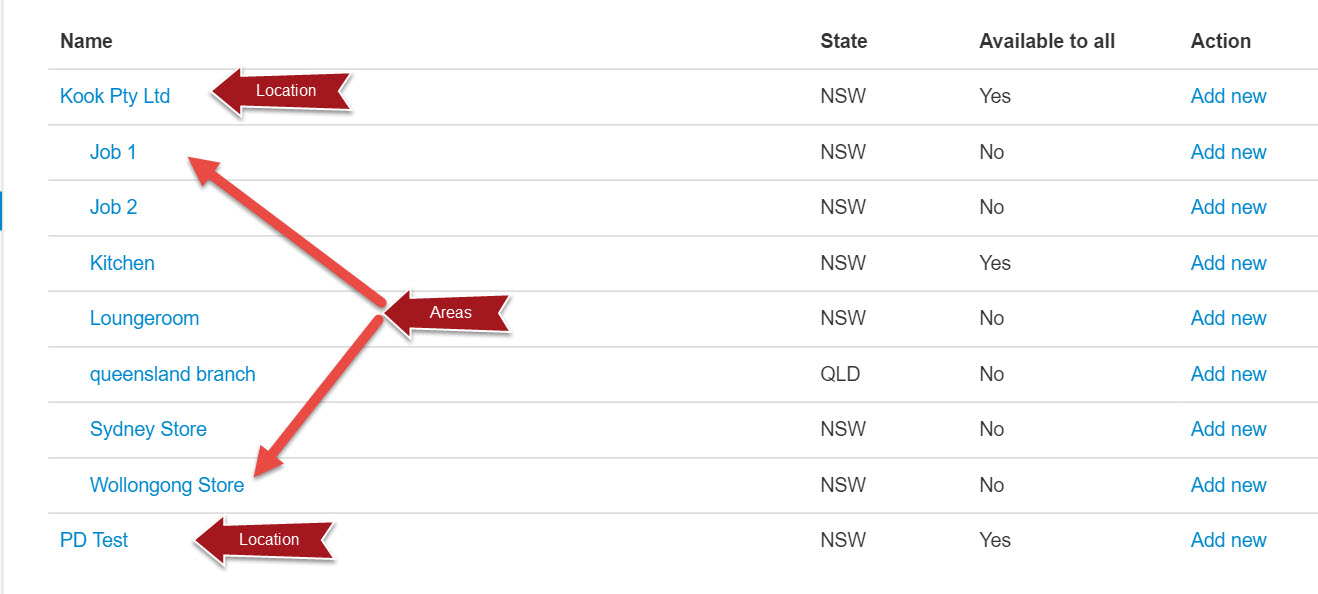Open the Job 2 area
Screen dimensions: 1318x594
tap(113, 207)
